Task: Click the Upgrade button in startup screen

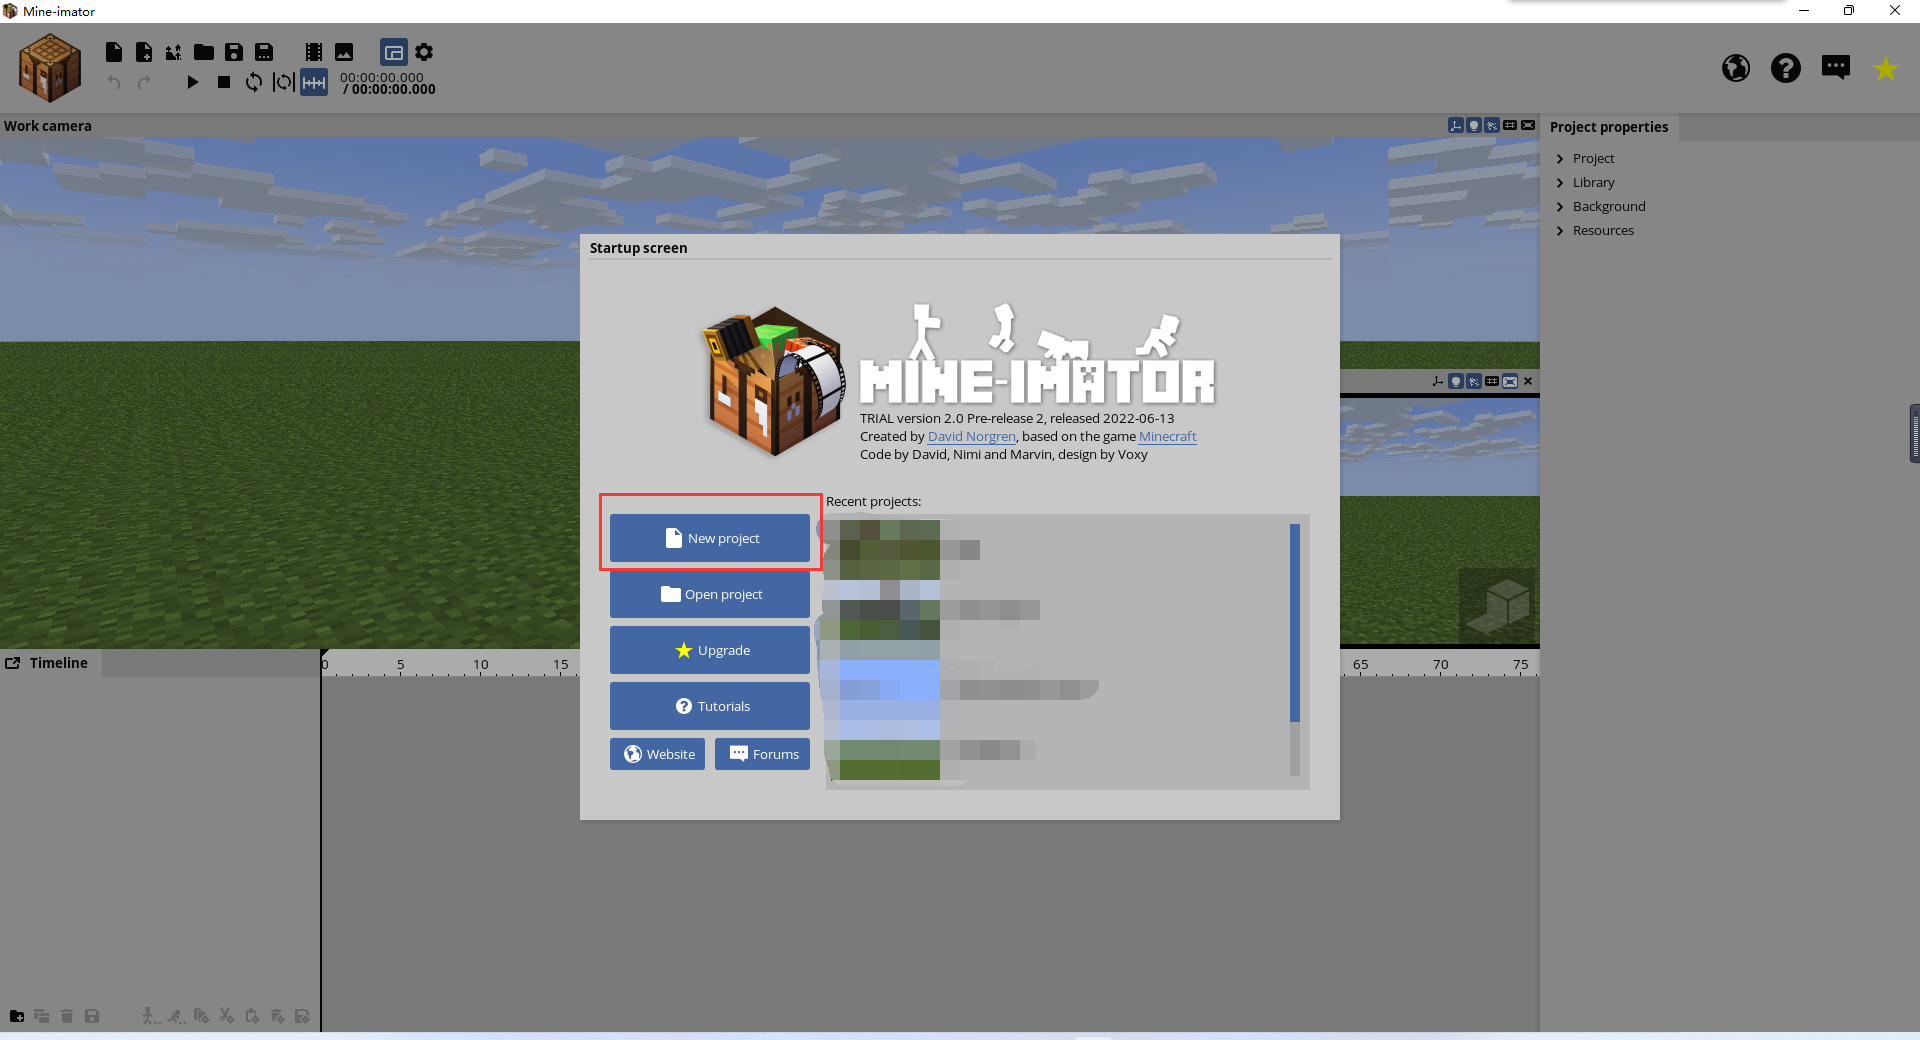Action: (x=710, y=650)
